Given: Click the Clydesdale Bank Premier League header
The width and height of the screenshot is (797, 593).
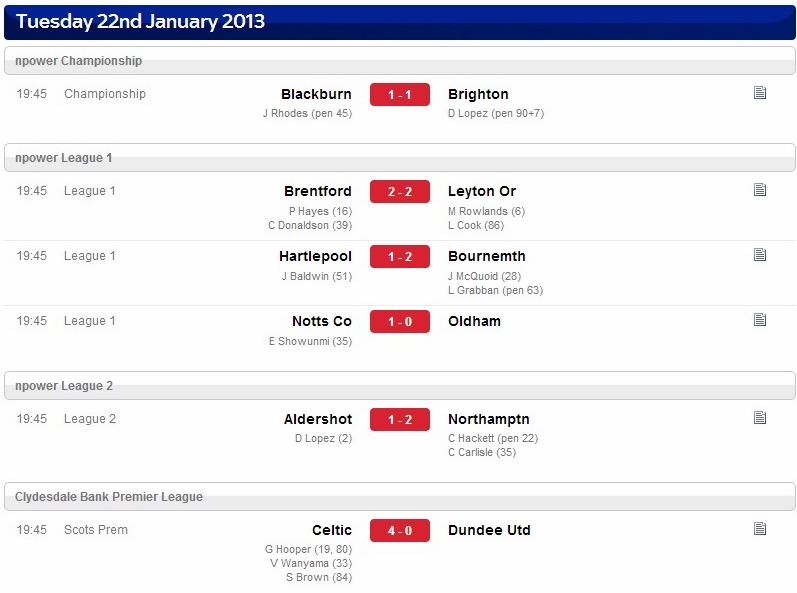Looking at the screenshot, I should pos(400,496).
